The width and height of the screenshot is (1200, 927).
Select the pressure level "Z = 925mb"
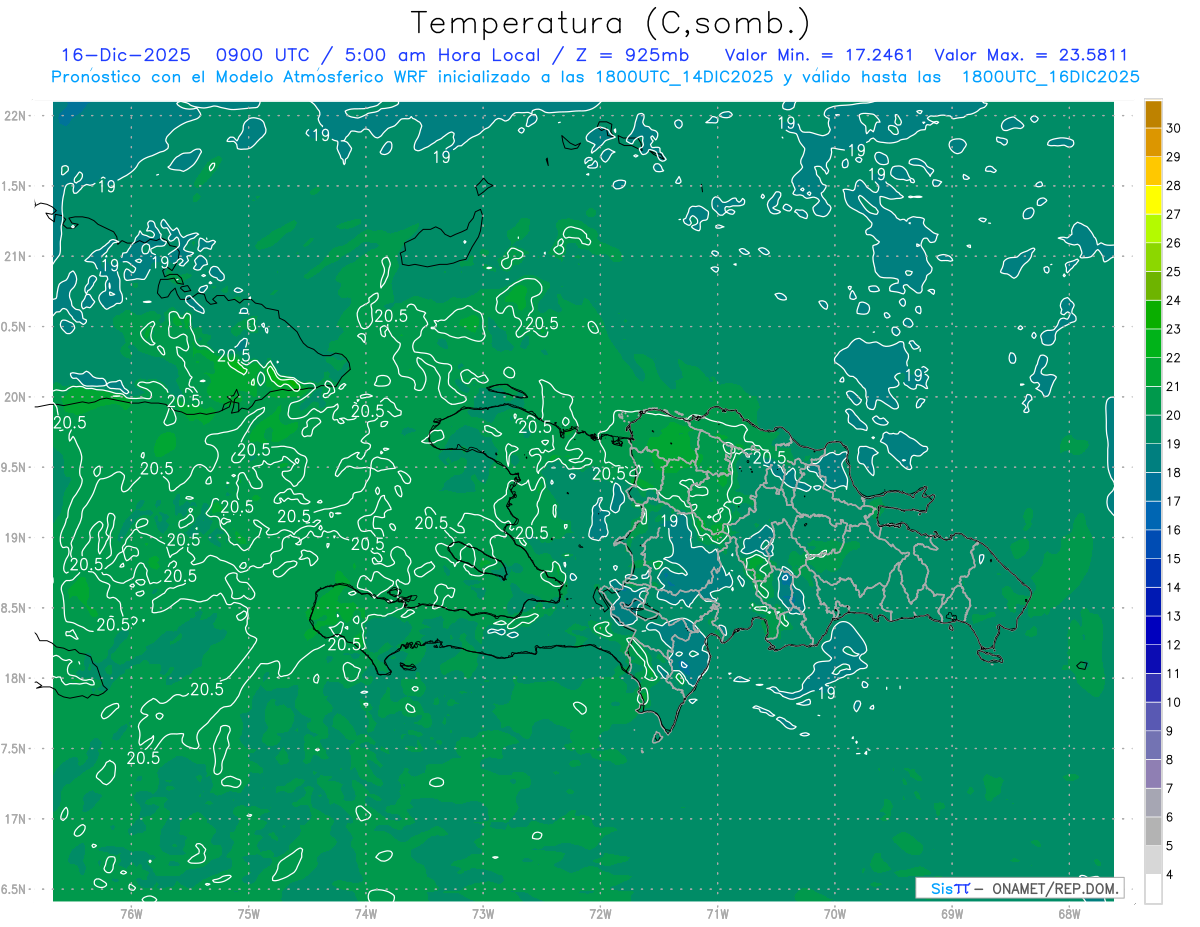point(631,56)
